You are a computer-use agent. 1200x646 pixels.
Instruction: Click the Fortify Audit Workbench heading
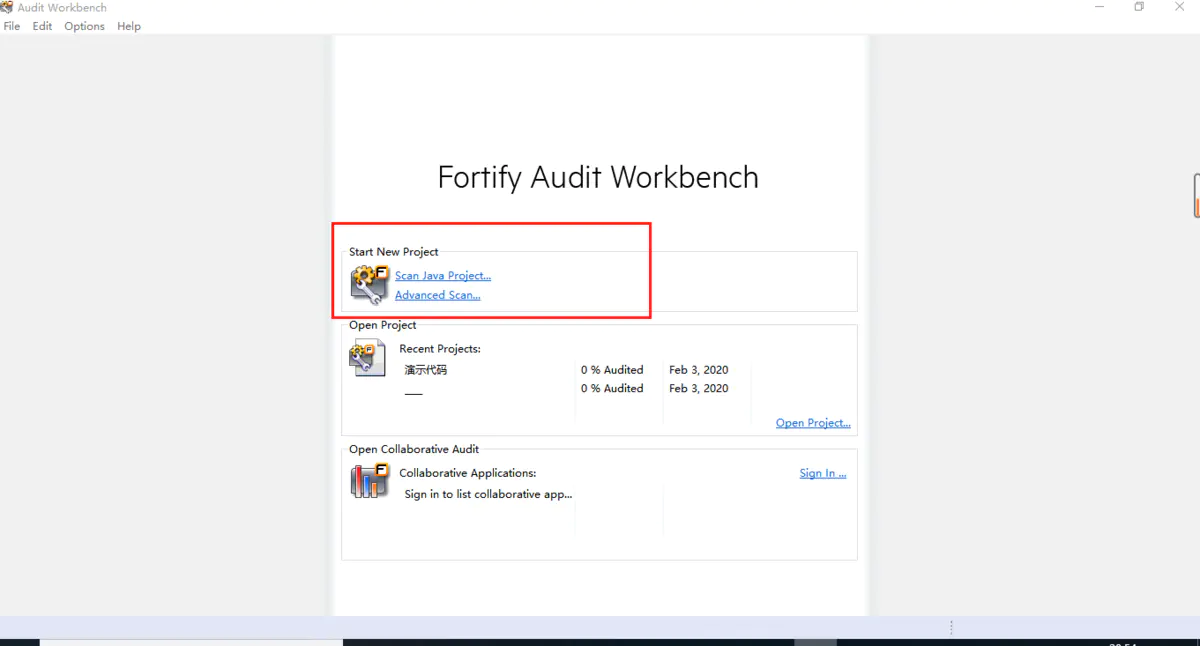point(598,177)
